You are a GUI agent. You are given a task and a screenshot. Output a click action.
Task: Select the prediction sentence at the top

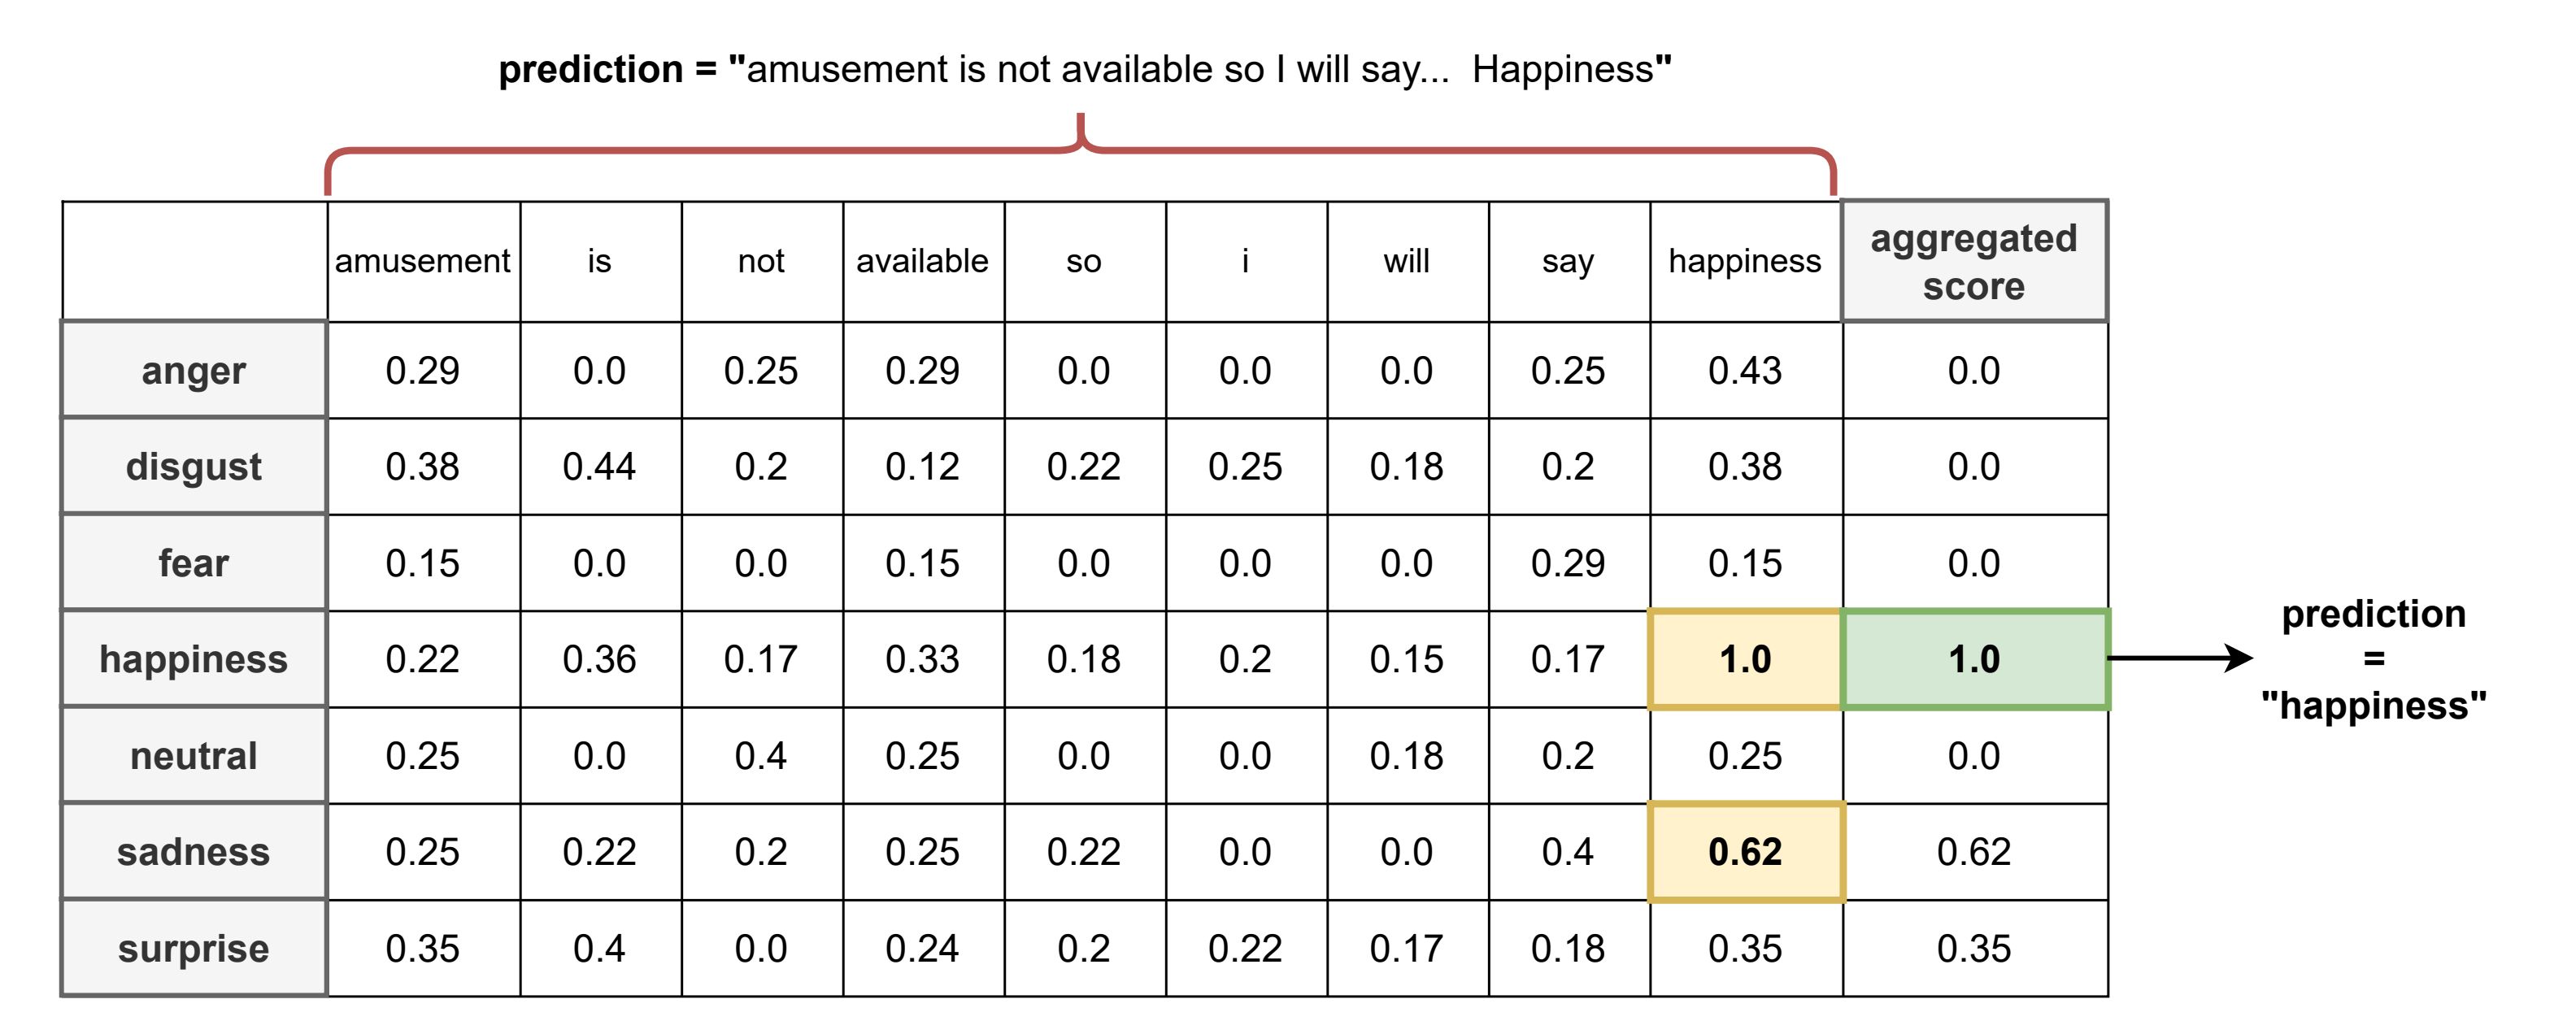pyautogui.click(x=1085, y=69)
